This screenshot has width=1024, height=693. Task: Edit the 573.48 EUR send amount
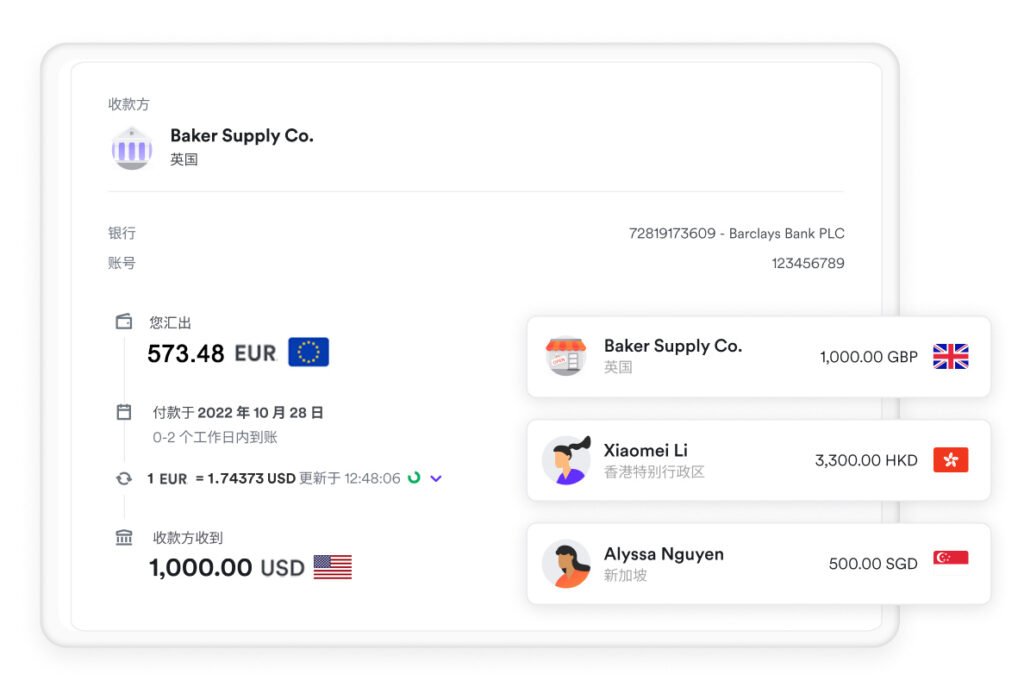click(x=212, y=353)
